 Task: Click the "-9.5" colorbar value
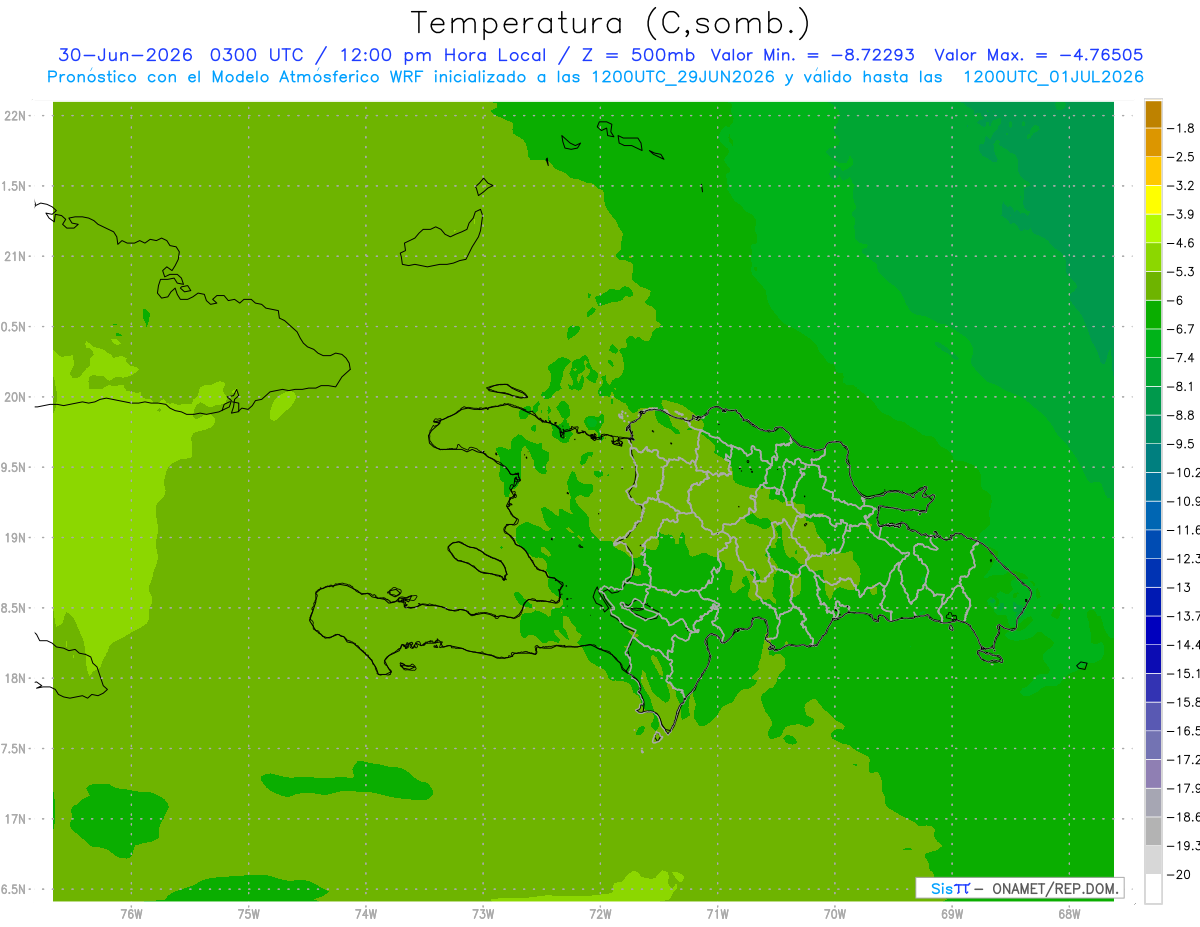1181,444
